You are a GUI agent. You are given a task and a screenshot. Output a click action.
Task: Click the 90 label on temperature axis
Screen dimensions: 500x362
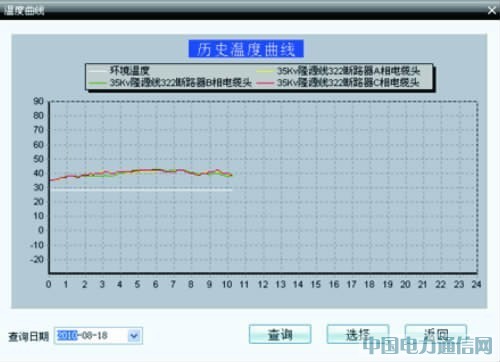[38, 101]
